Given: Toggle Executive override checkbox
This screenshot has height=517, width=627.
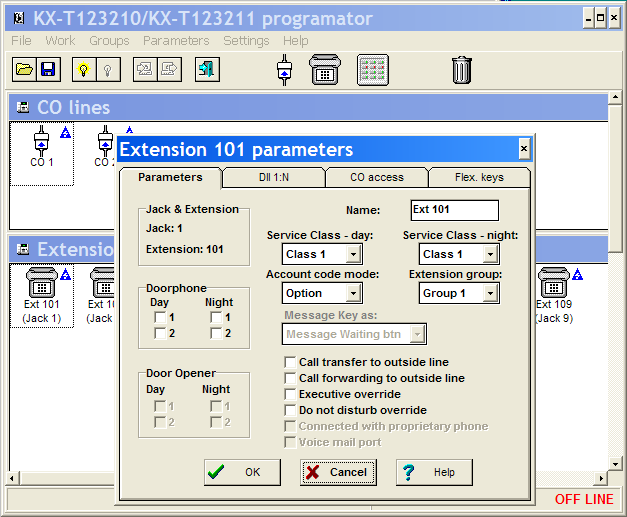Looking at the screenshot, I should [x=291, y=394].
